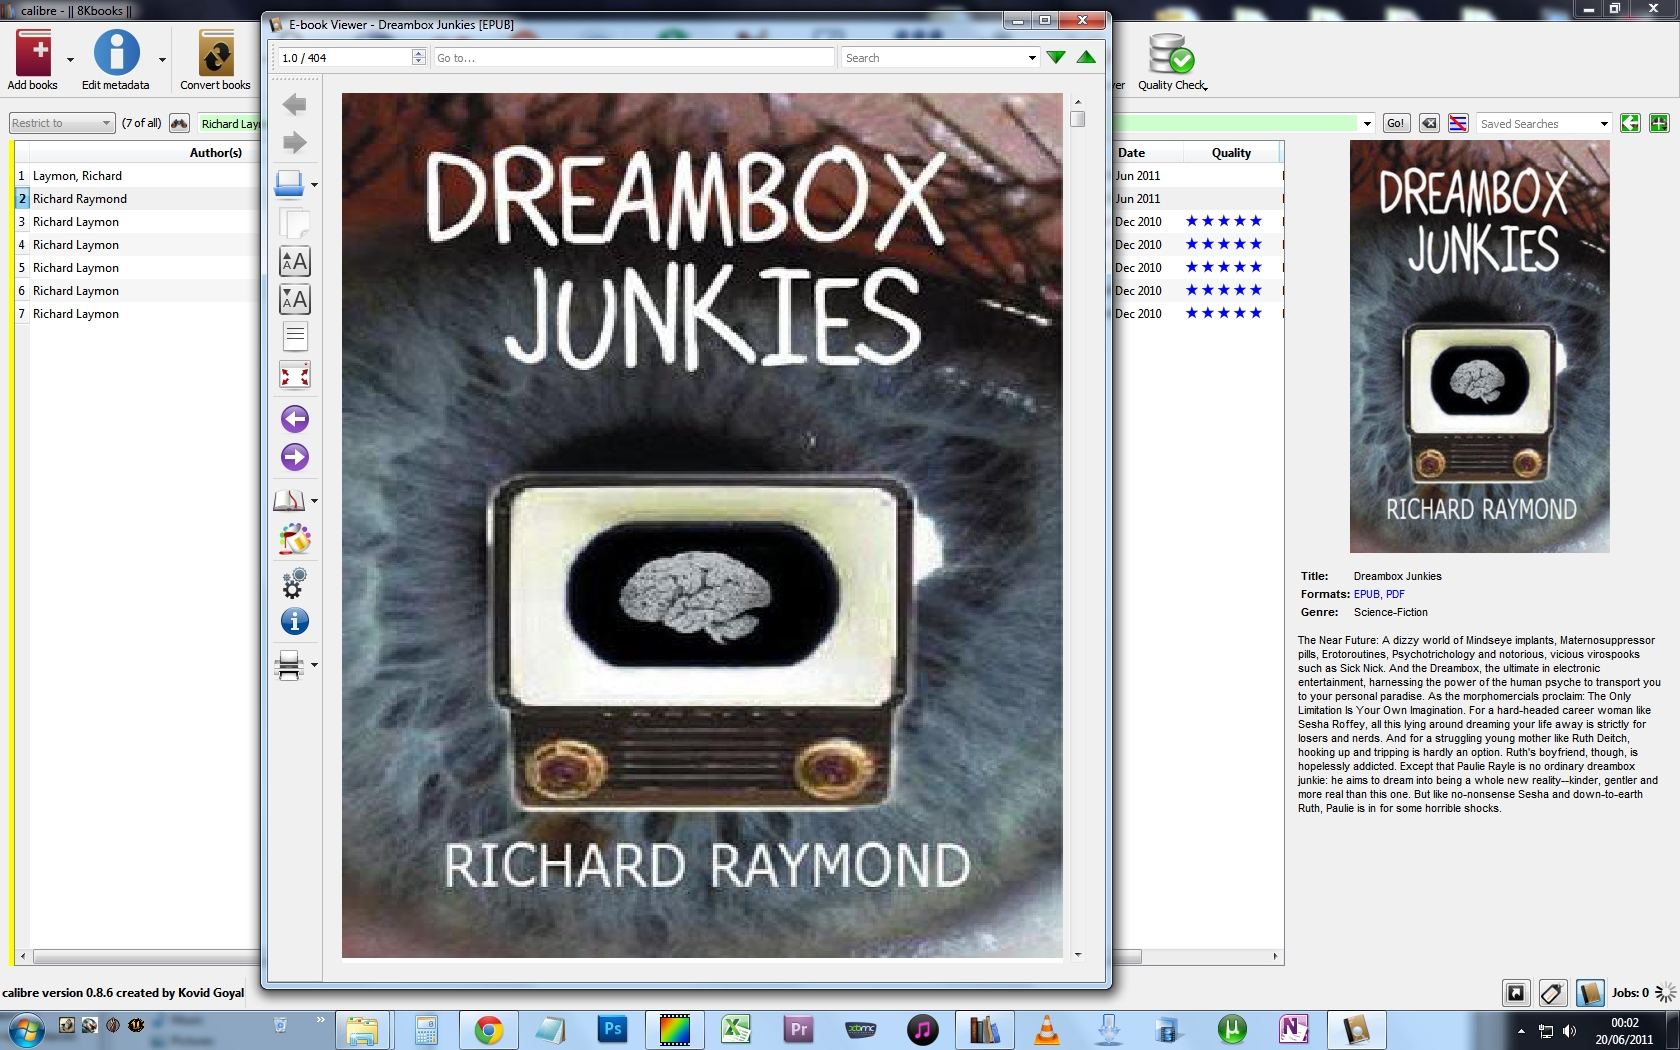Toggle reference mode paint bucket icon
The width and height of the screenshot is (1680, 1050).
coord(294,540)
